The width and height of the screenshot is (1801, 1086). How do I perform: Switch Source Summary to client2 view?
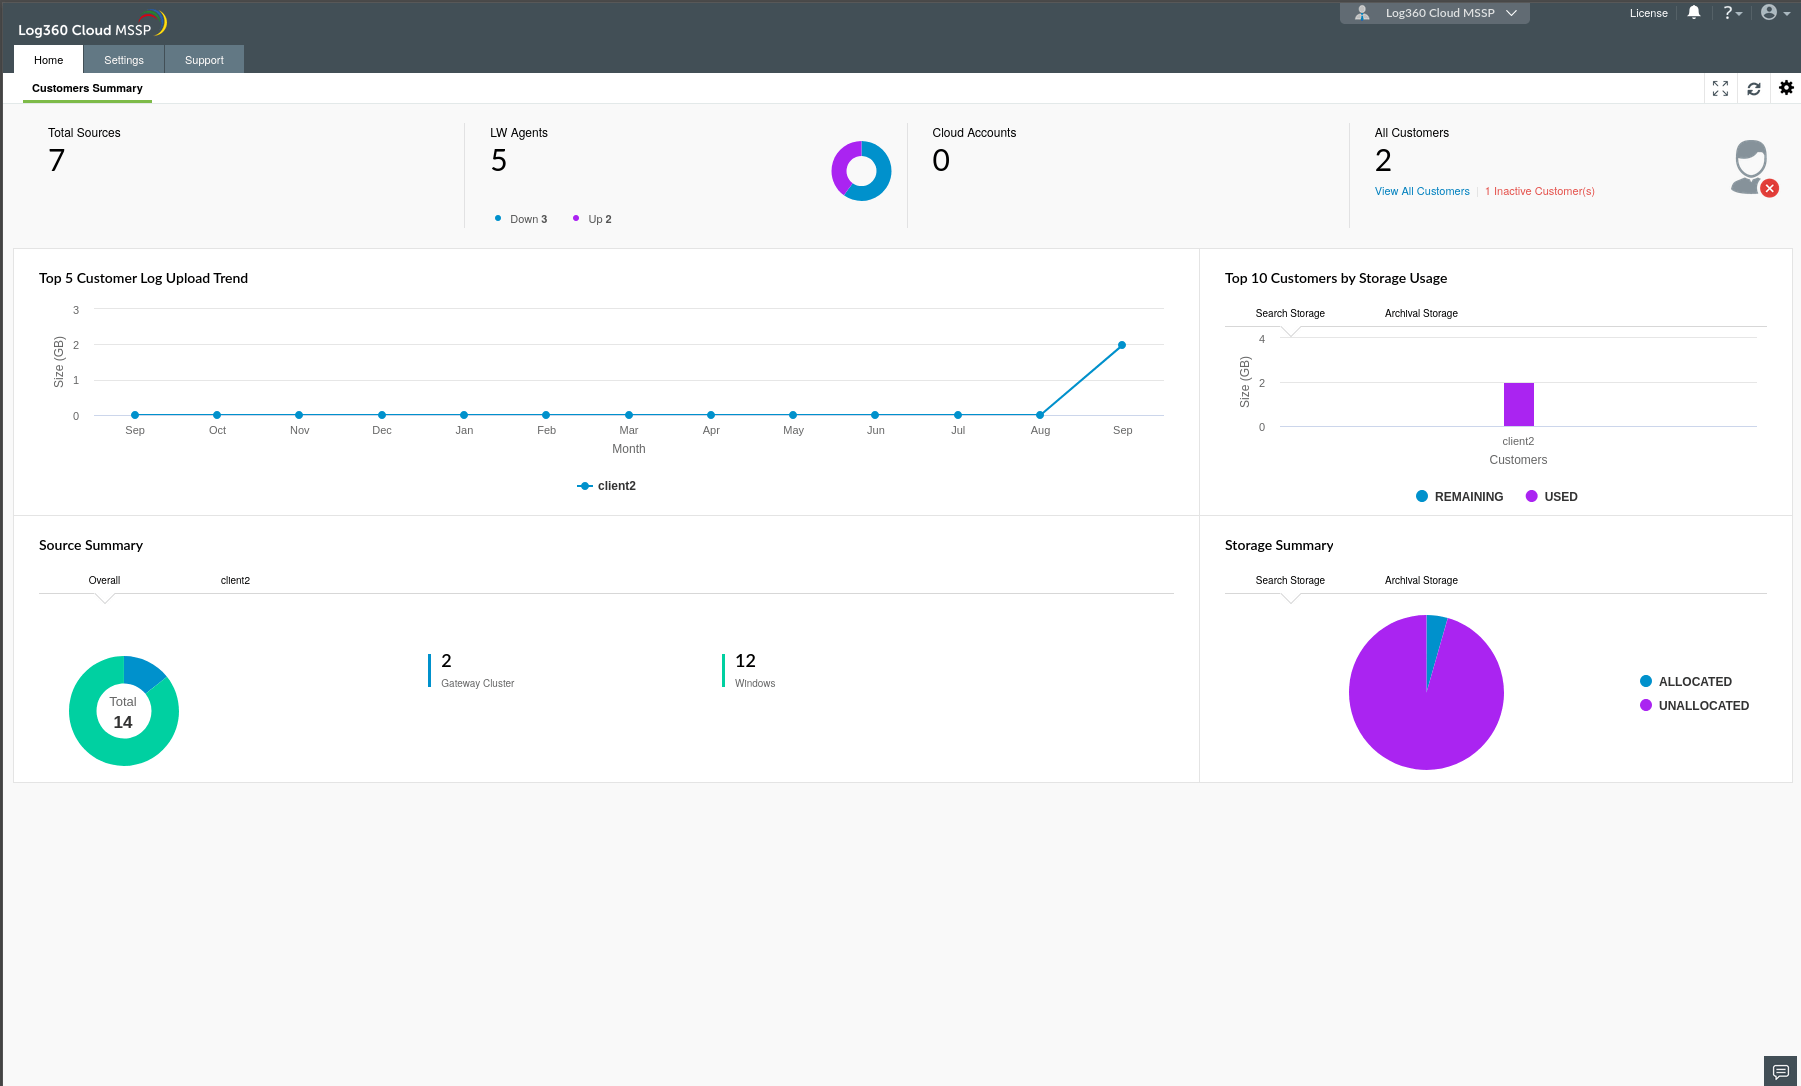235,580
